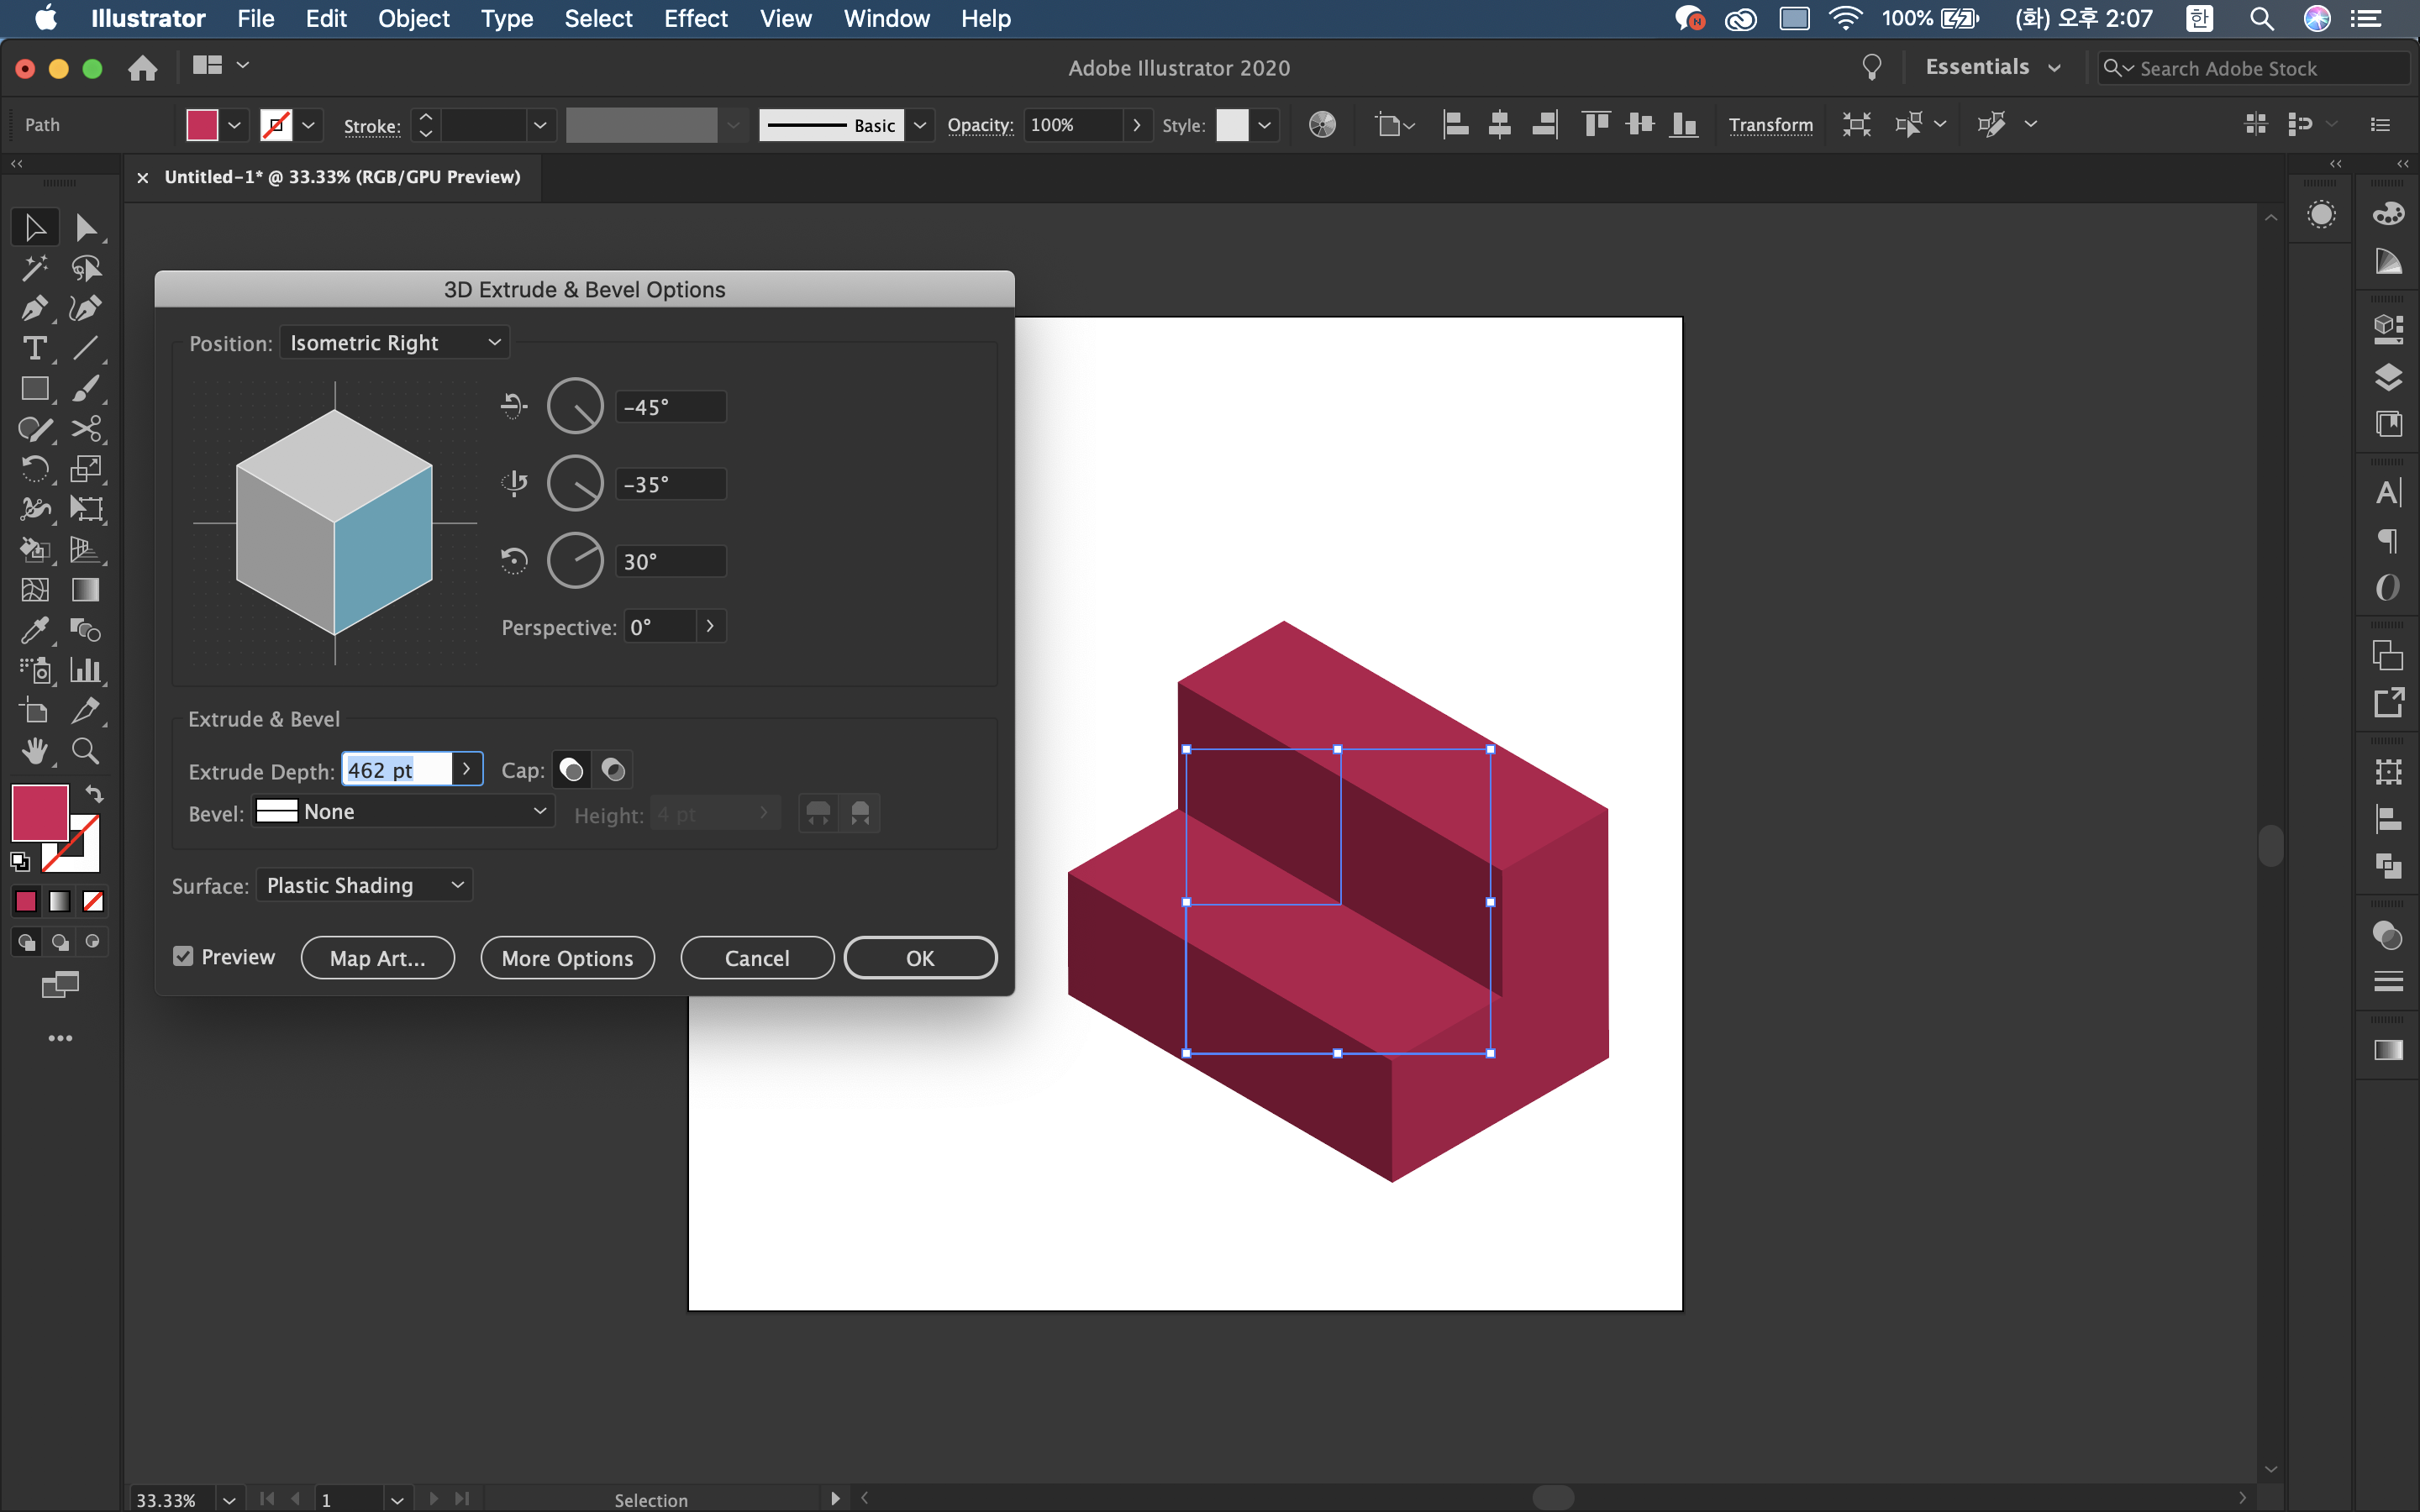Select the Zoom tool
This screenshot has width=2420, height=1512.
[x=85, y=751]
